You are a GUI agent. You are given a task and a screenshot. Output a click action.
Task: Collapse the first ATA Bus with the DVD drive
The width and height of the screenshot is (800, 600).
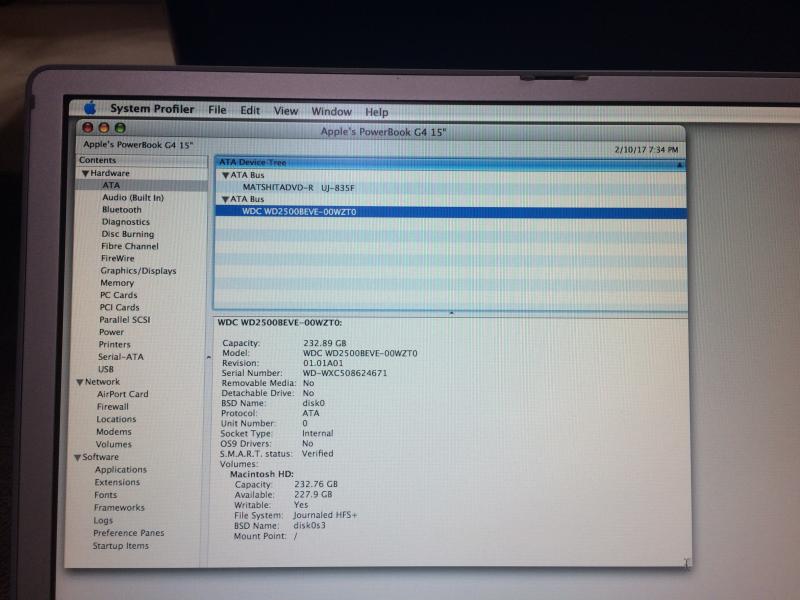(x=225, y=175)
